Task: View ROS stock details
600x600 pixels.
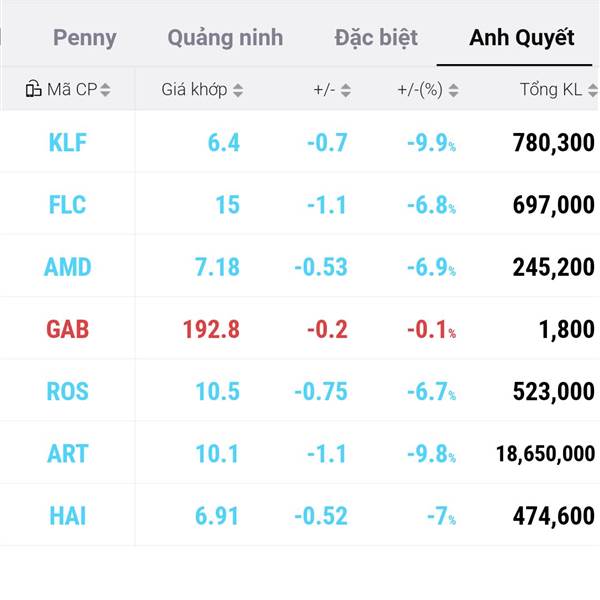Action: [x=67, y=391]
